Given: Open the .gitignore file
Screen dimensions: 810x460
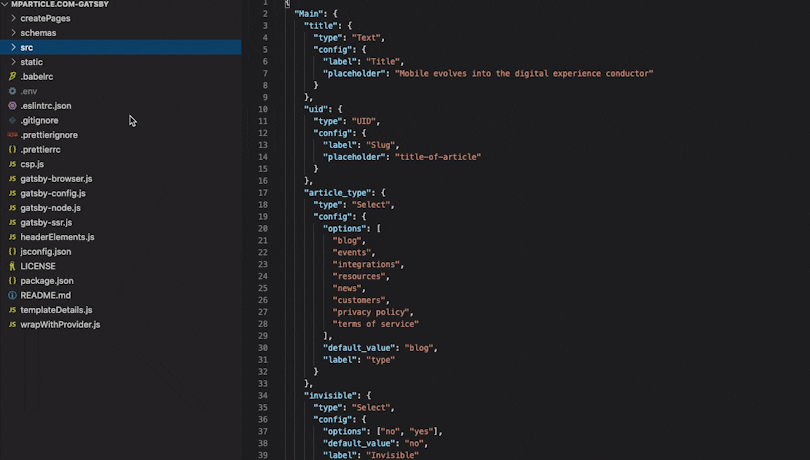Looking at the screenshot, I should click(x=39, y=120).
